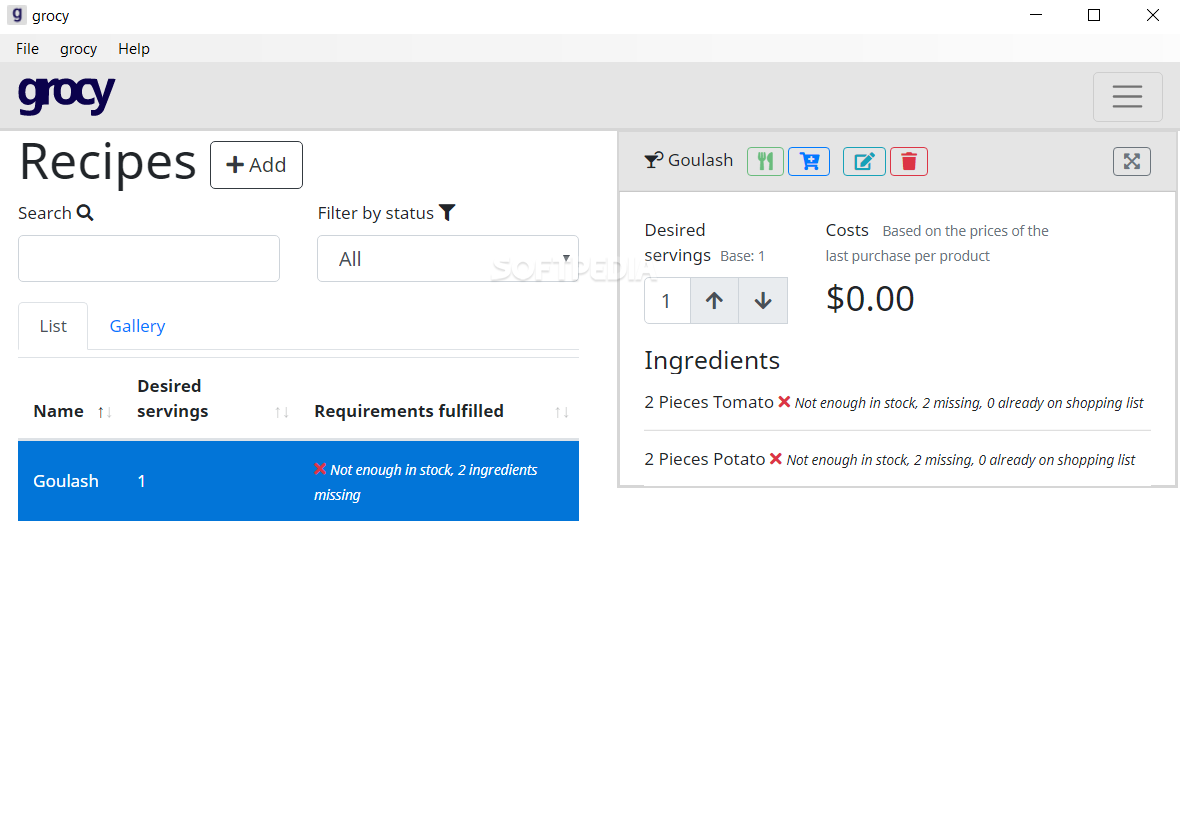
Task: Click the Goulash title in recipe card
Action: click(700, 160)
